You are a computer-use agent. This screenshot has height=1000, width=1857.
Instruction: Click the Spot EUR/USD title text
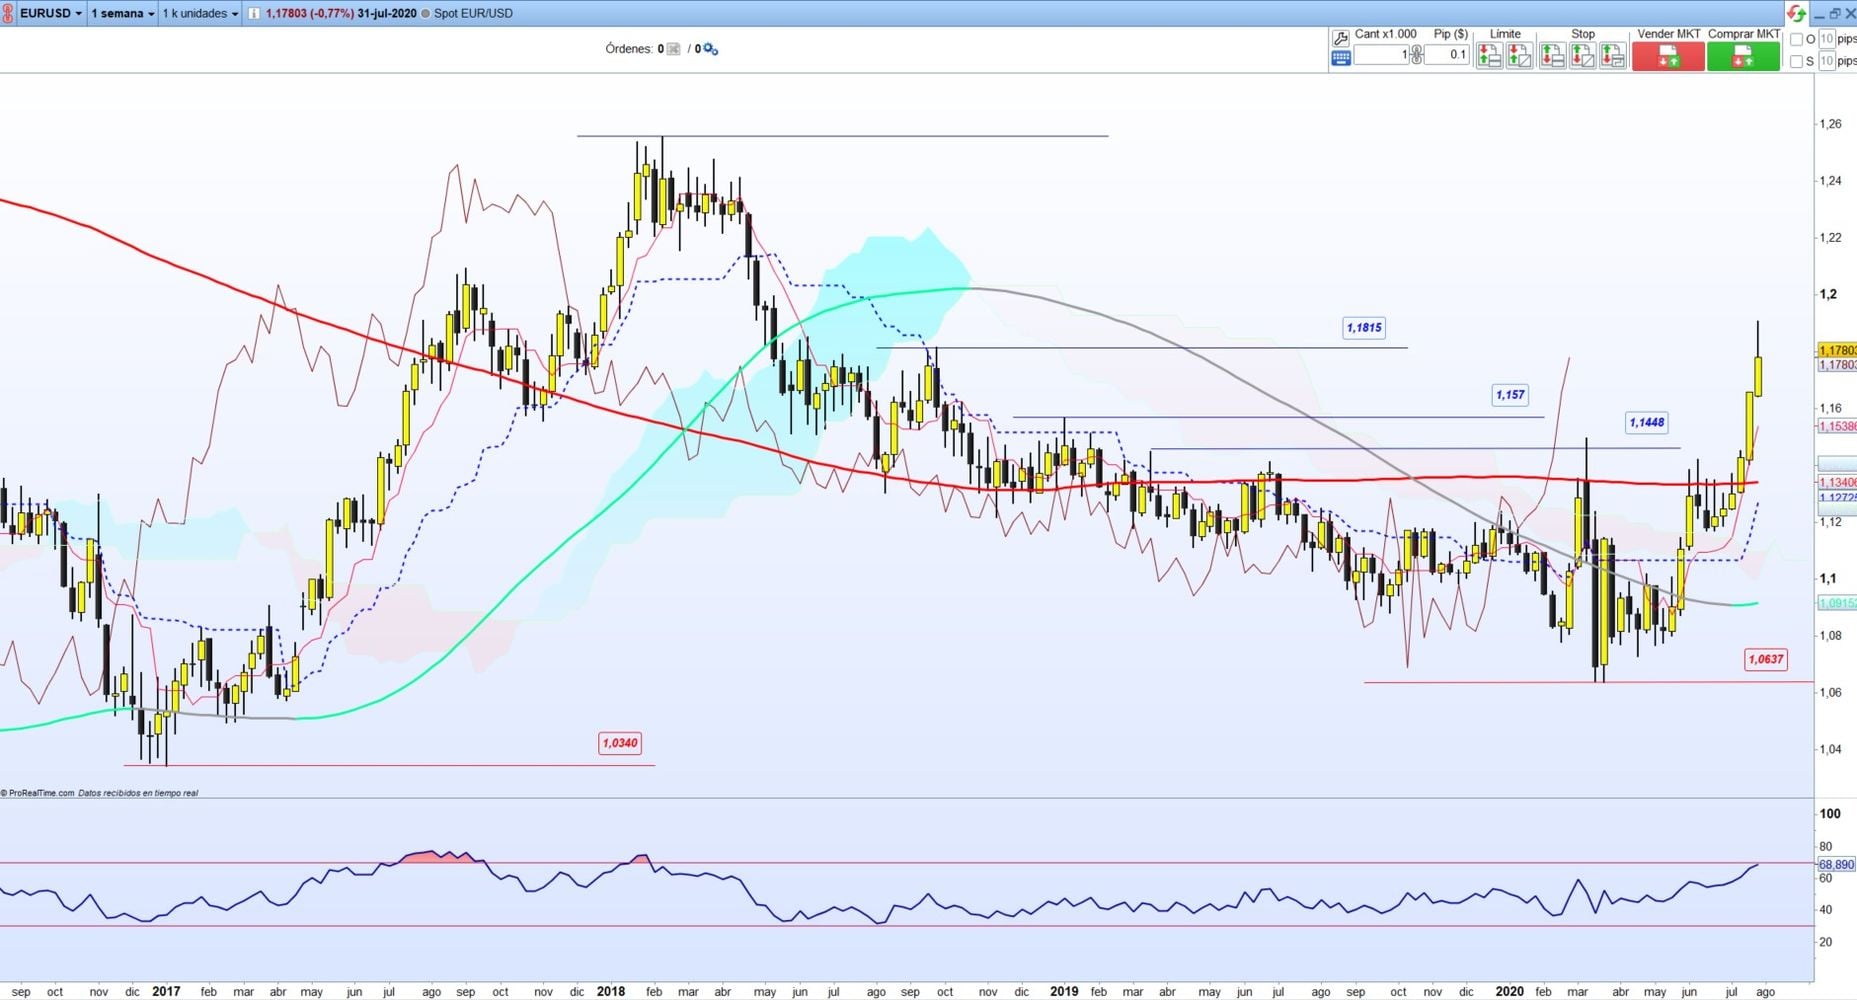pyautogui.click(x=473, y=13)
